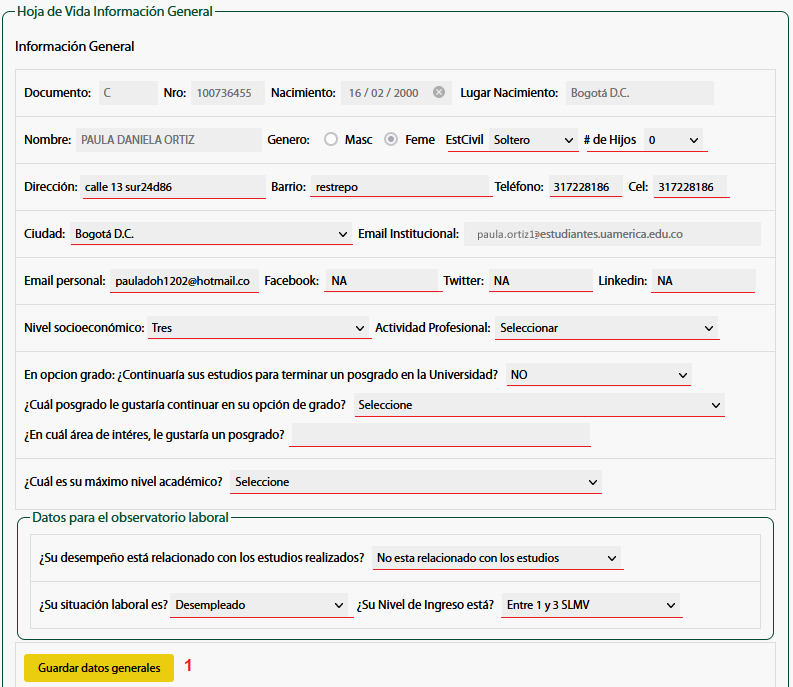
Task: Click the Twitter input field
Action: pyautogui.click(x=540, y=281)
